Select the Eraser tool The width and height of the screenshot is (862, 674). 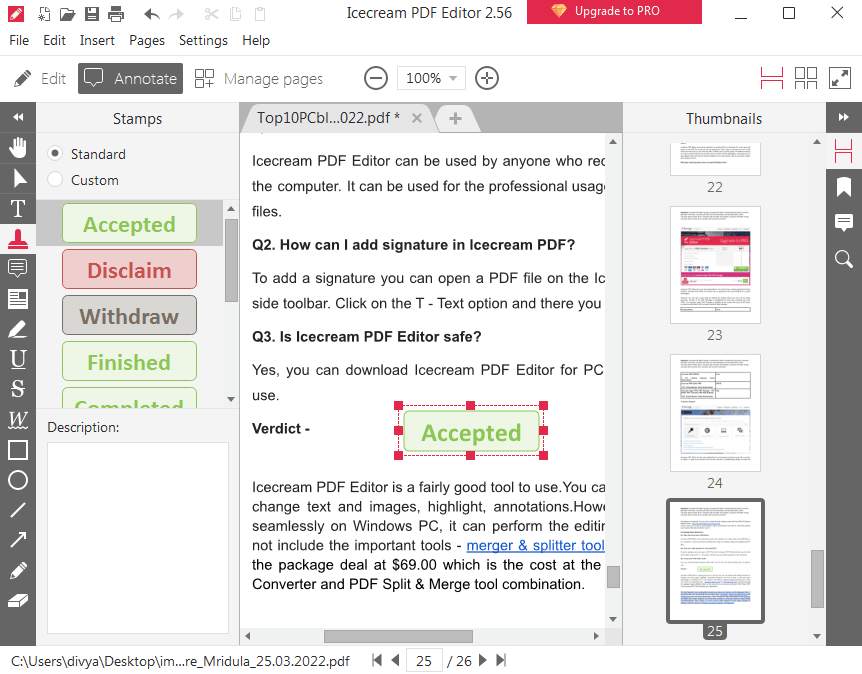18,600
